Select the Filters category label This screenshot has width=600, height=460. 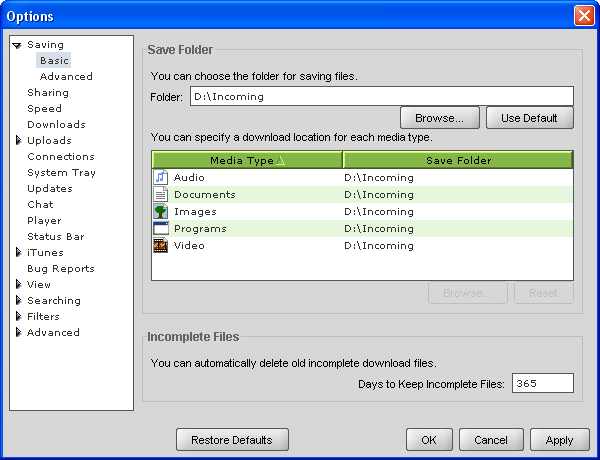pyautogui.click(x=43, y=316)
